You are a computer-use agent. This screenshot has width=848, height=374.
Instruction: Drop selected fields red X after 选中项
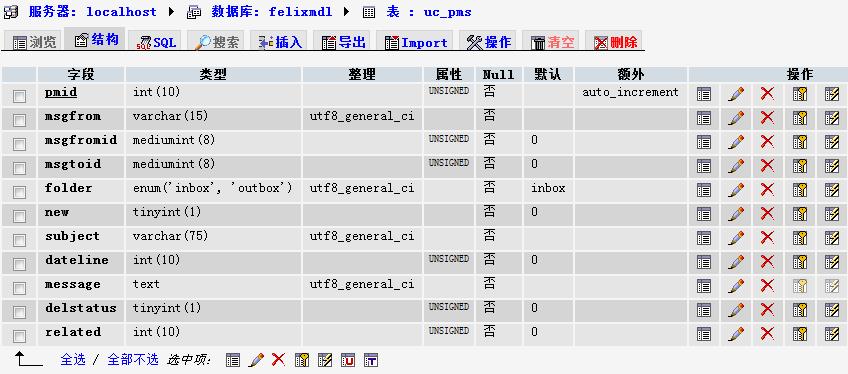279,360
